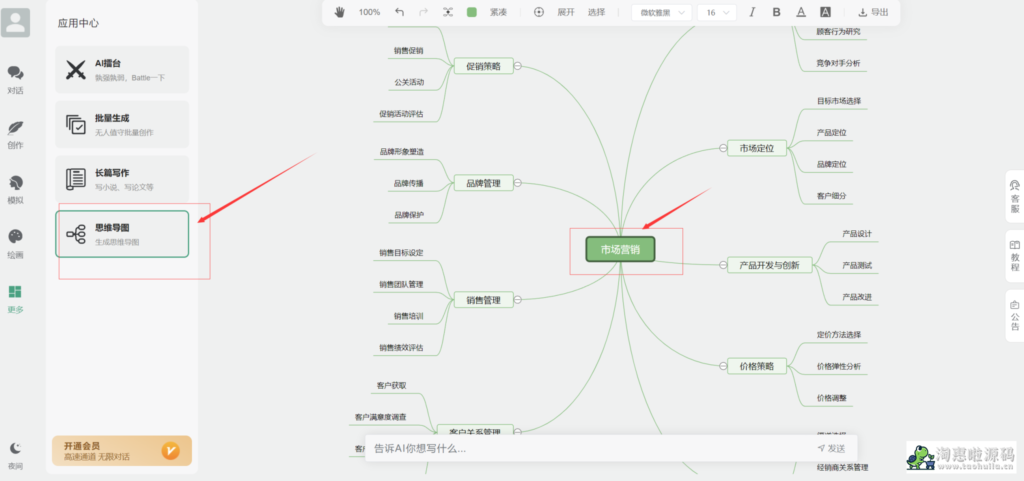Screen dimensions: 1024x481
Task: Select the 销售管理 node
Action: pyautogui.click(x=483, y=300)
